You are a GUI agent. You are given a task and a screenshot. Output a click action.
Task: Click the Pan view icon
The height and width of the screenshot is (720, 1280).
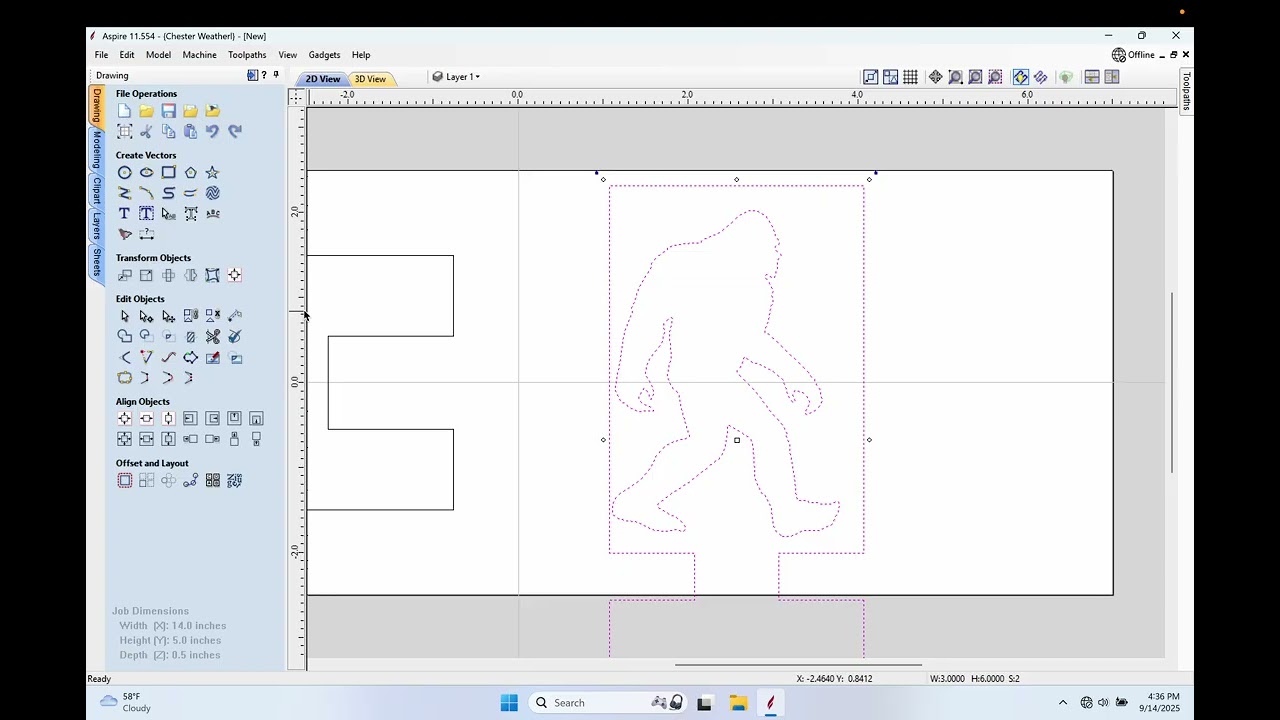[935, 77]
